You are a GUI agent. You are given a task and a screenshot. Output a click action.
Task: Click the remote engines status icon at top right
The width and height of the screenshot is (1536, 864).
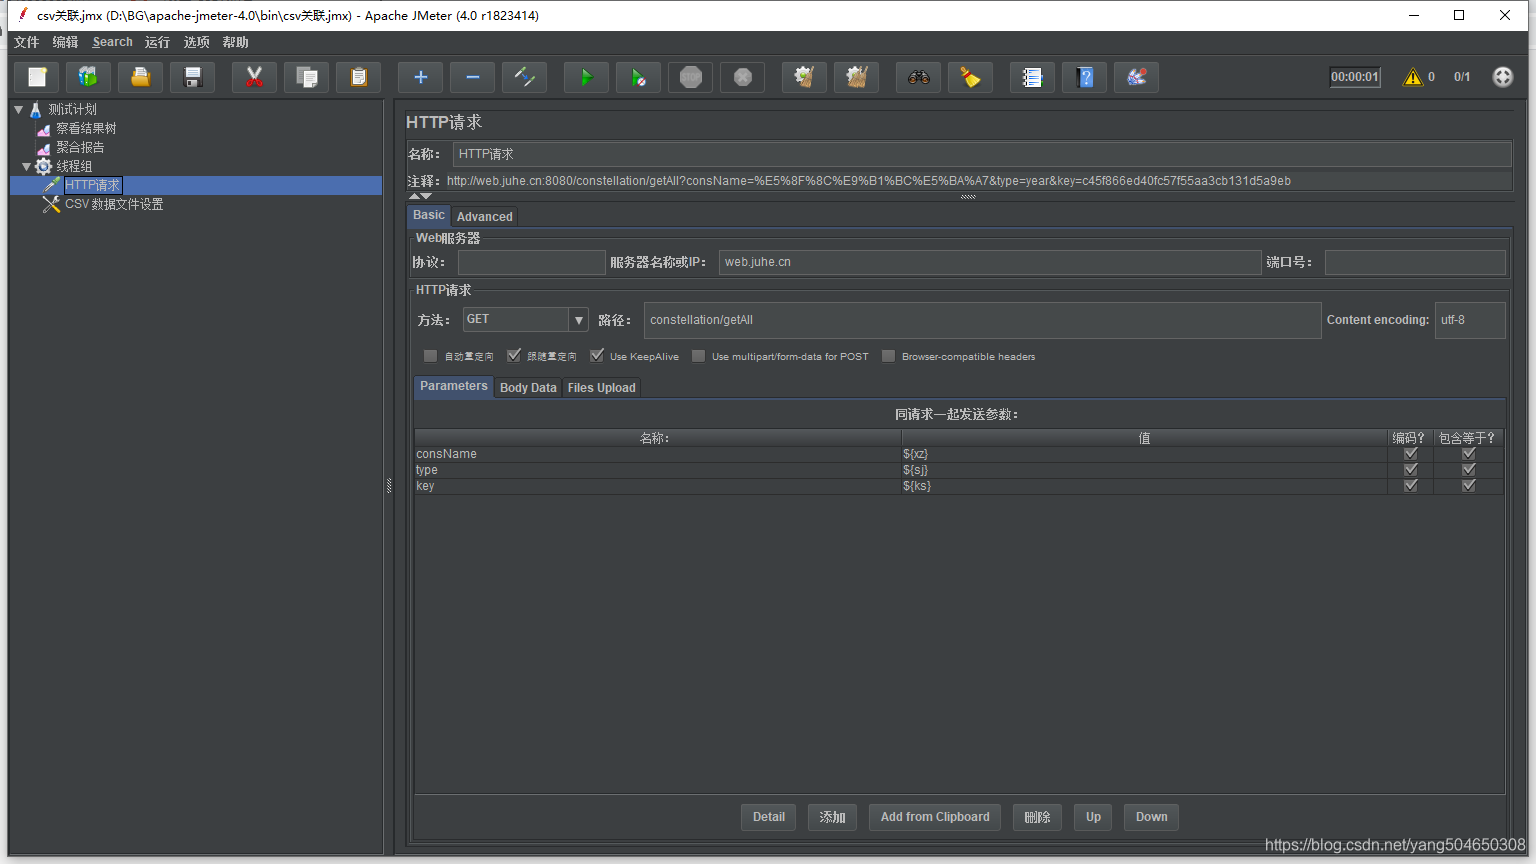click(x=1503, y=77)
